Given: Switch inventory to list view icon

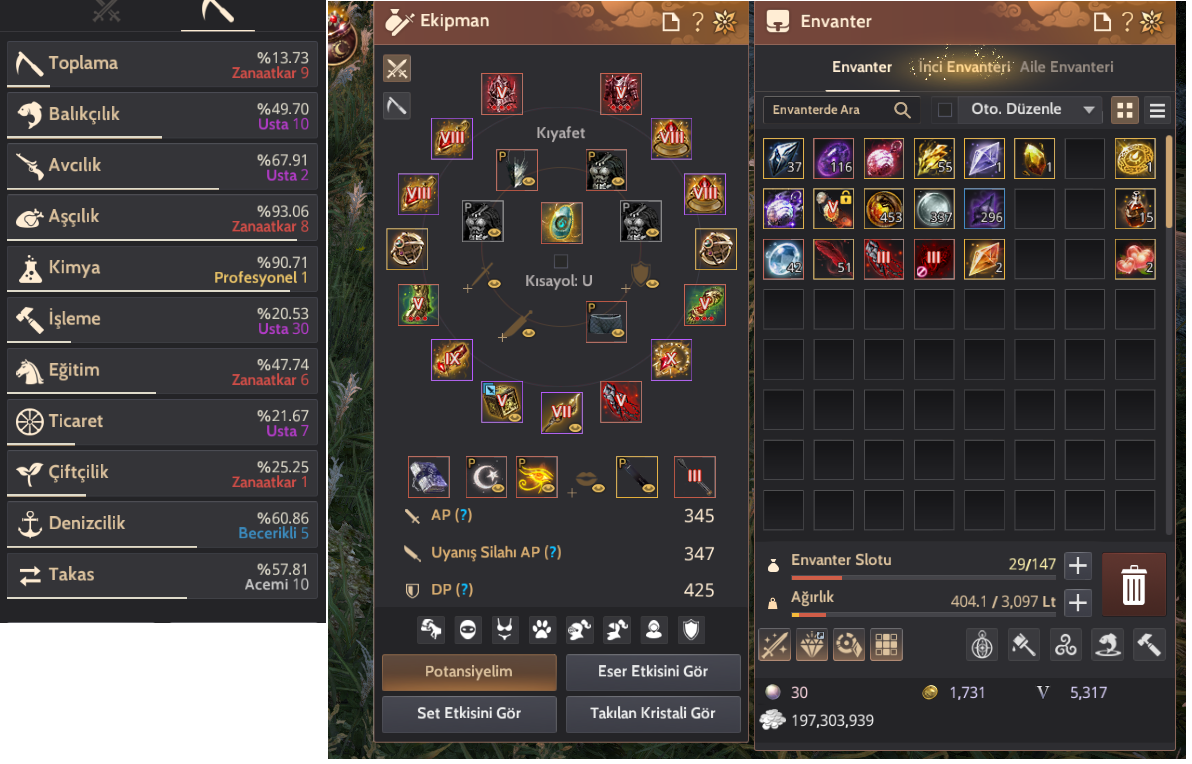Looking at the screenshot, I should 1157,111.
